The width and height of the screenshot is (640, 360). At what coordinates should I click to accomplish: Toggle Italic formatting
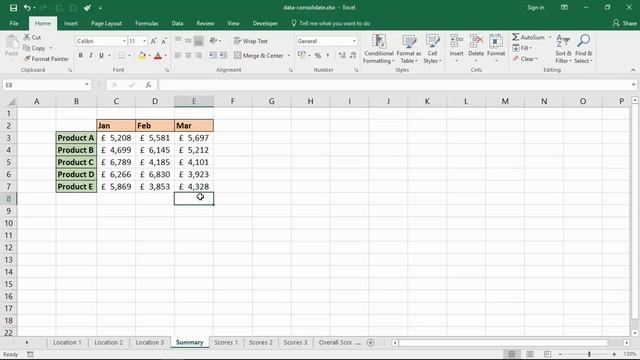(91, 55)
